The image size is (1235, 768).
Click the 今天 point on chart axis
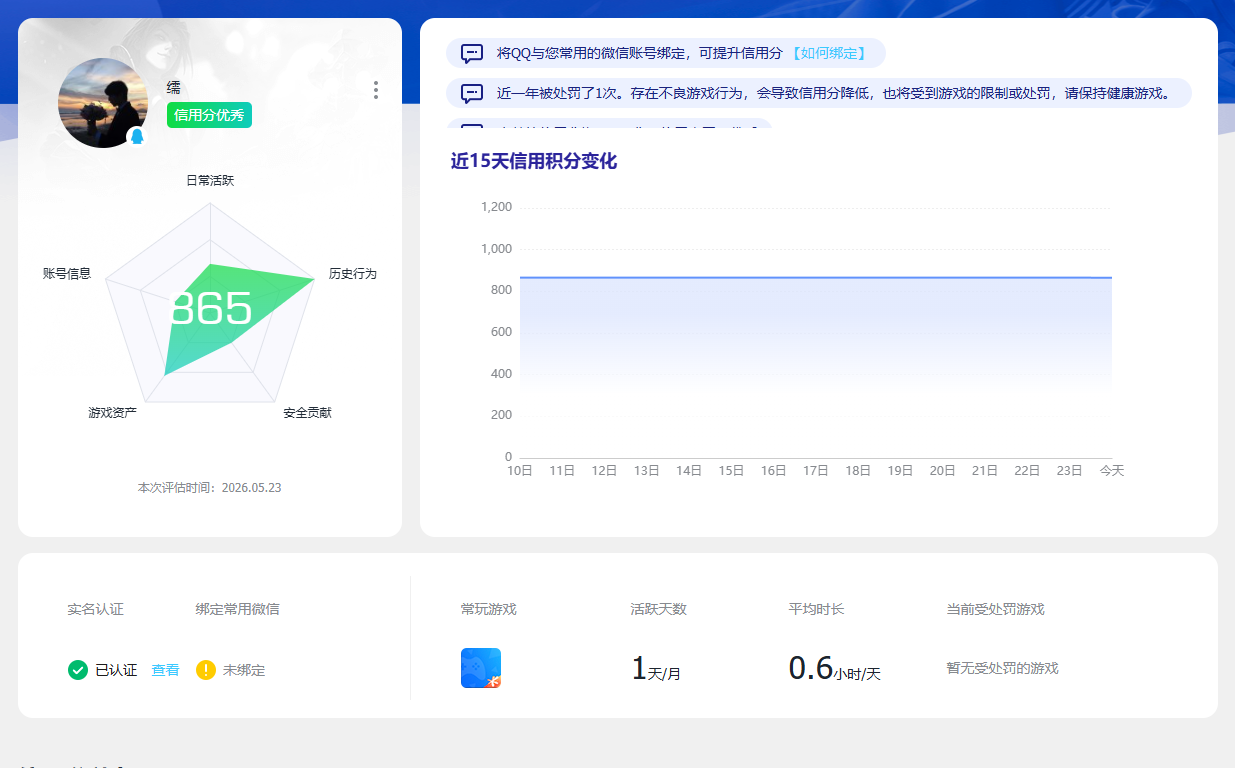click(x=1112, y=470)
